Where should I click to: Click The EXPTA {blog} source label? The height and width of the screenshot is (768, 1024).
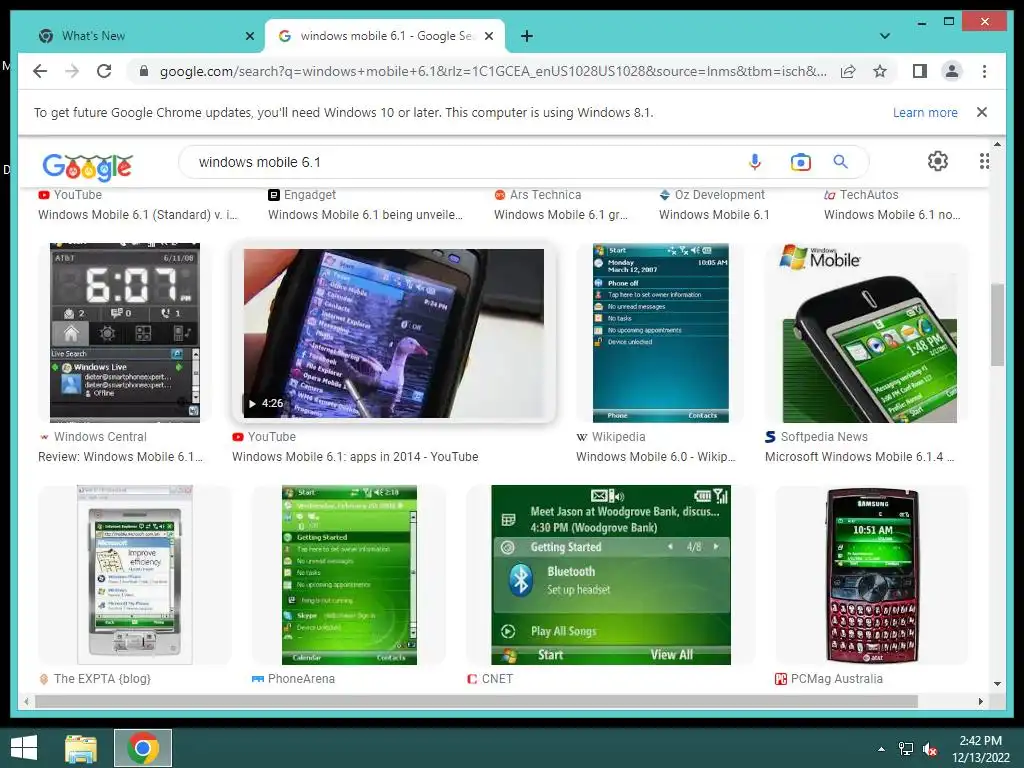coord(102,679)
